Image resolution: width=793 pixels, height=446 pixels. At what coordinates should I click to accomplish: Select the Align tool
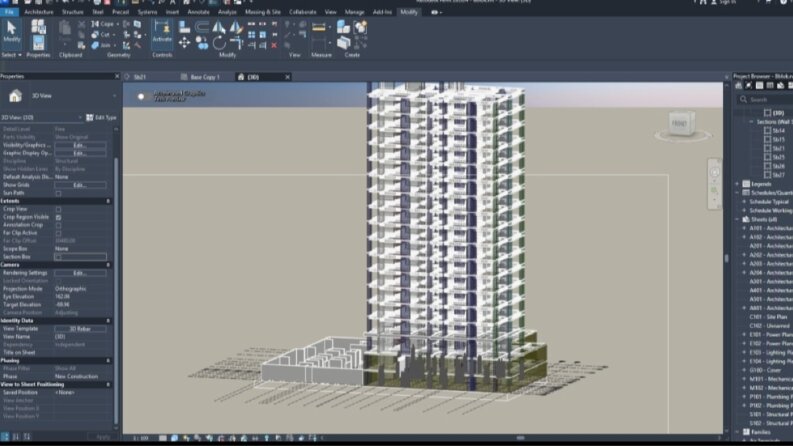click(185, 27)
